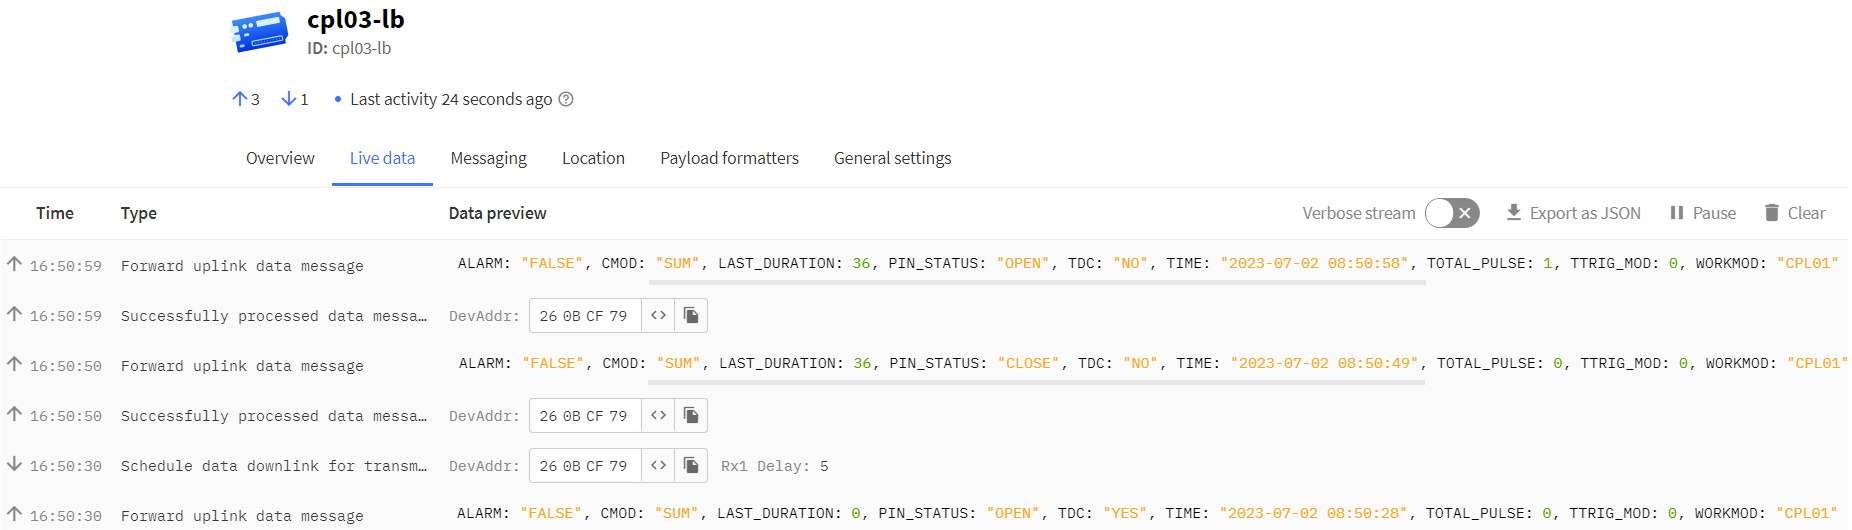1852x530 pixels.
Task: Toggle hex view for DevAddr at 16:50:59
Action: [x=658, y=316]
